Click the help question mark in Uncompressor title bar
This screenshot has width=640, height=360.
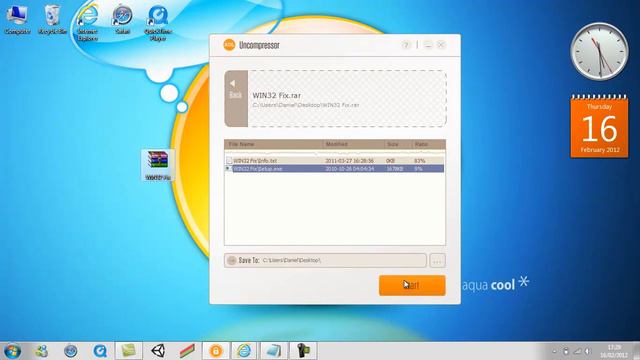[405, 45]
